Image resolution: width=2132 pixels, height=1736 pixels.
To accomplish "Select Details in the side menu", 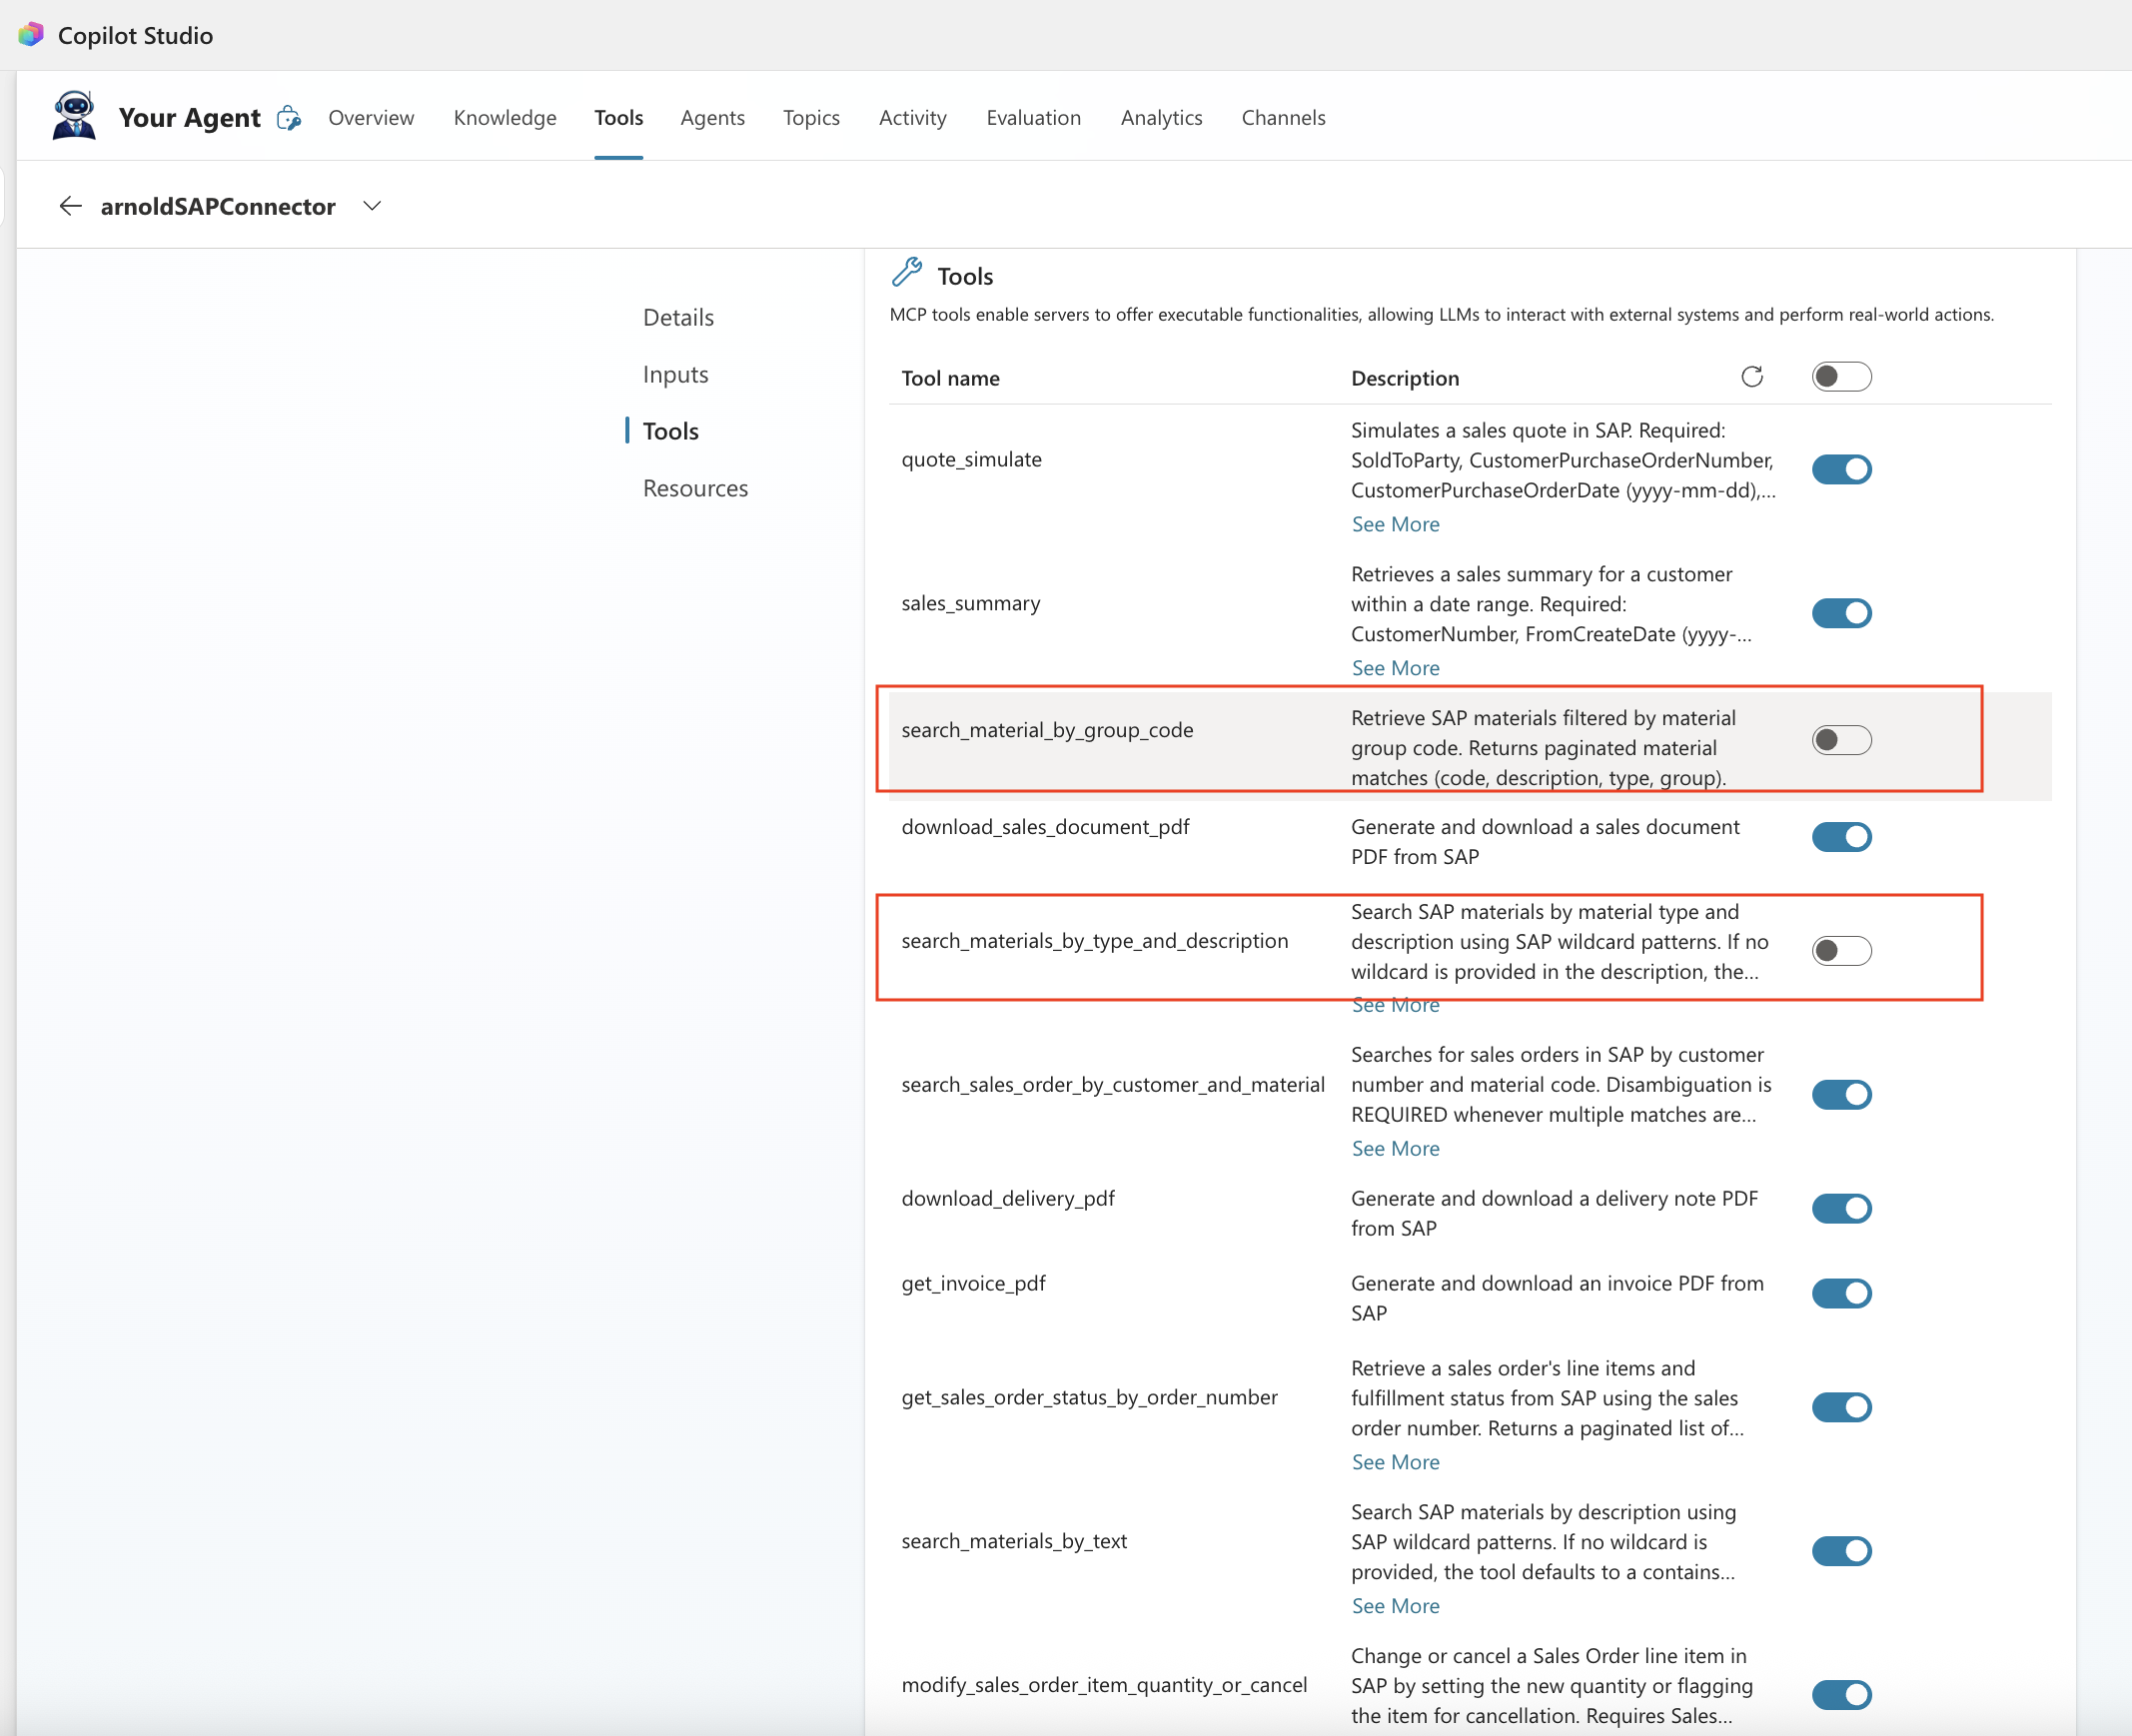I will (678, 318).
